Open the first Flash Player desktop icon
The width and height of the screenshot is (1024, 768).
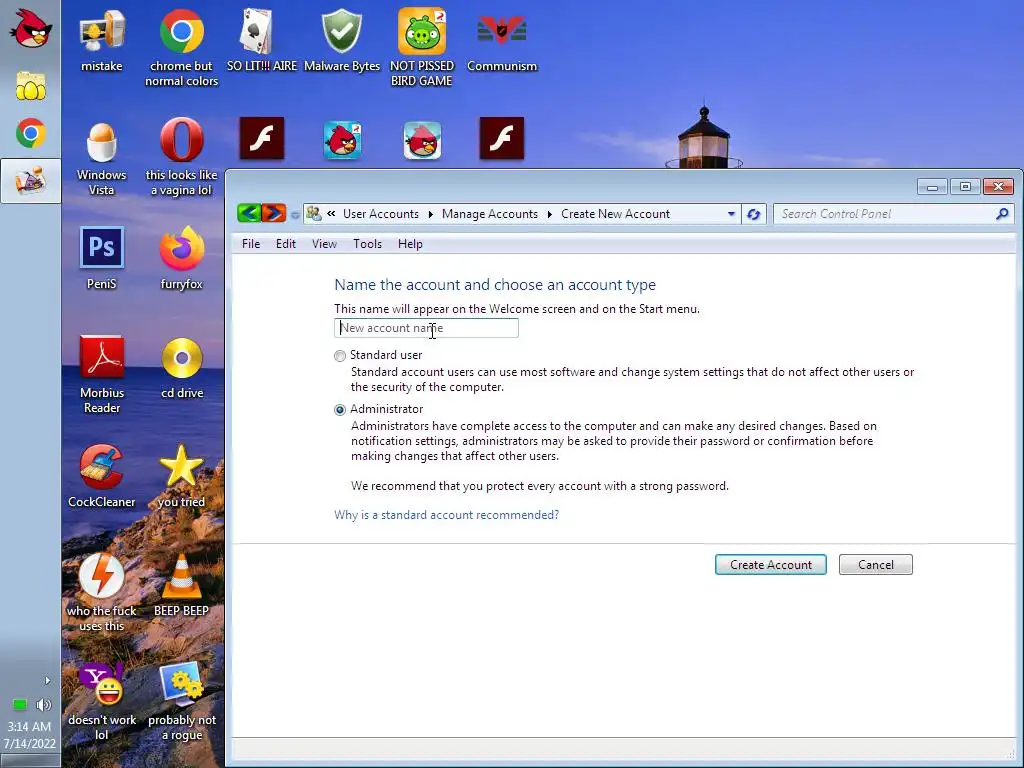(x=262, y=138)
